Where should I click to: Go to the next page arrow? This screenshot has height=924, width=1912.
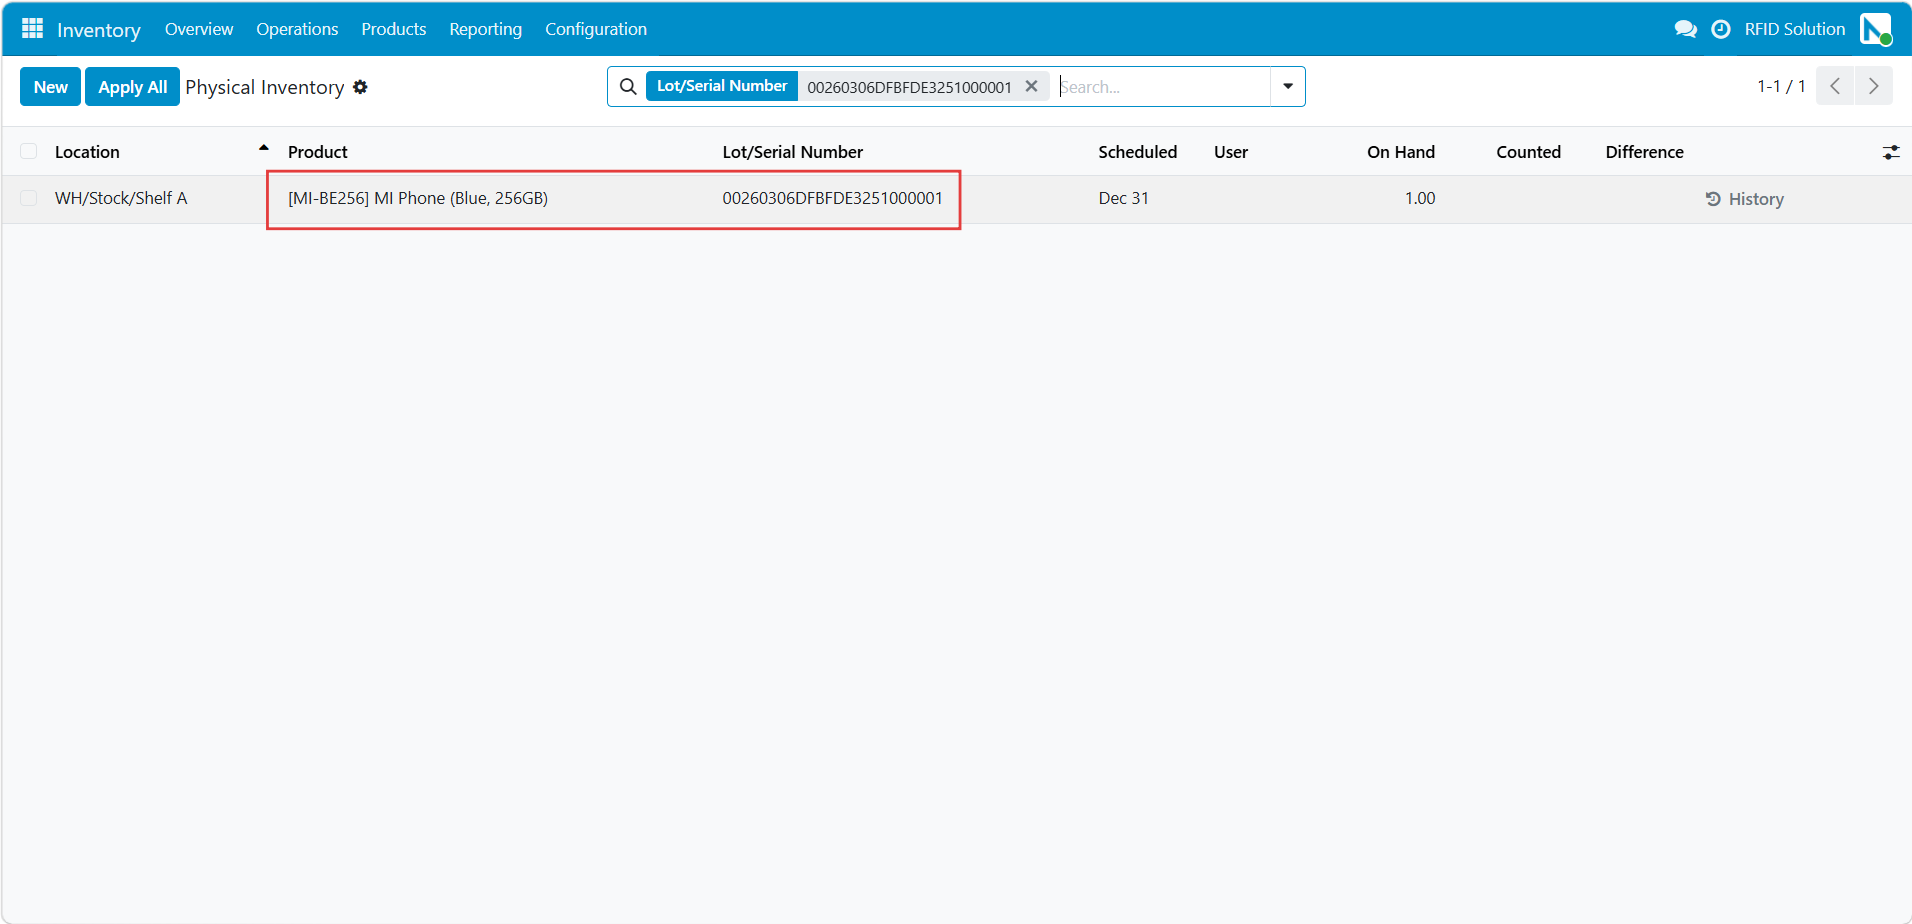click(x=1873, y=86)
